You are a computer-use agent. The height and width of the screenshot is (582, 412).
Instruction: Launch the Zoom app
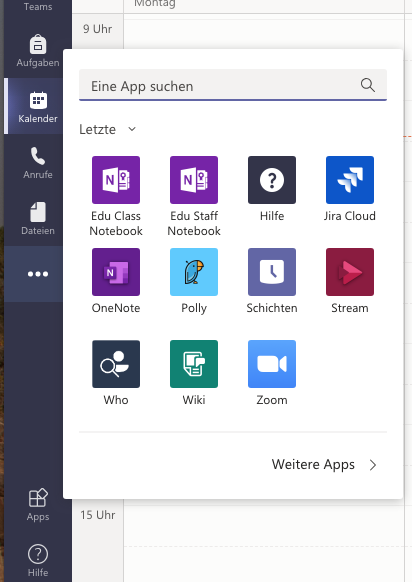[272, 373]
